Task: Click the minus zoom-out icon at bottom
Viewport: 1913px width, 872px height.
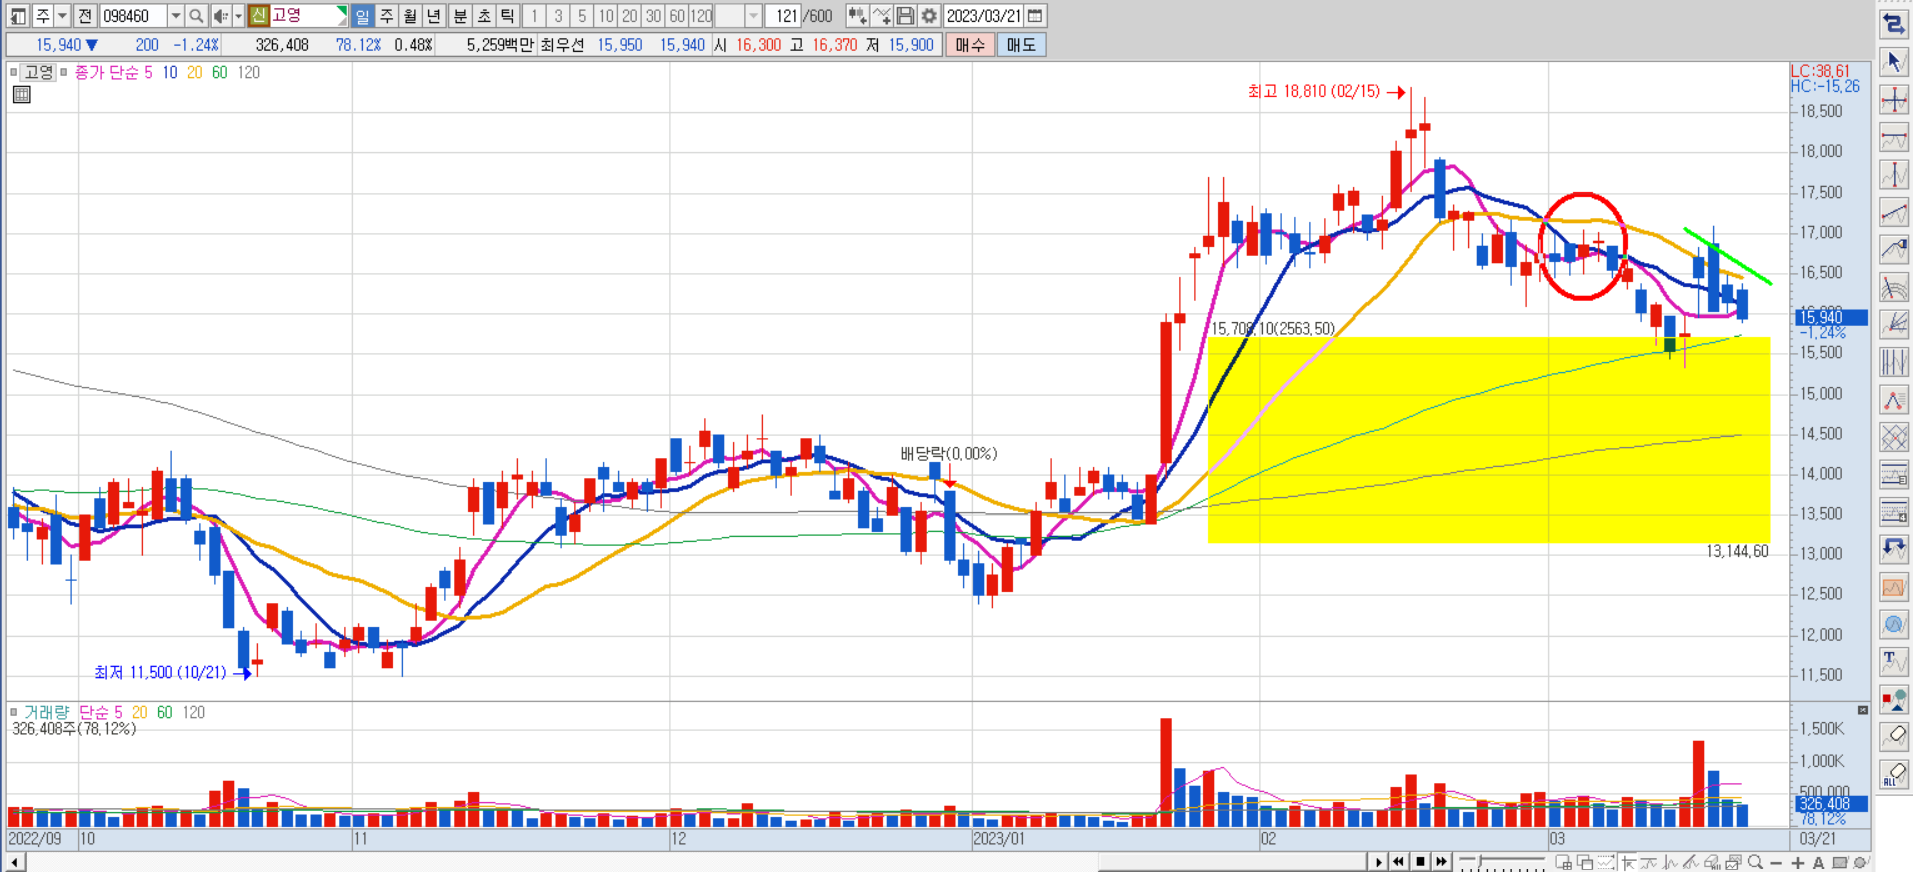Action: pos(1777,862)
